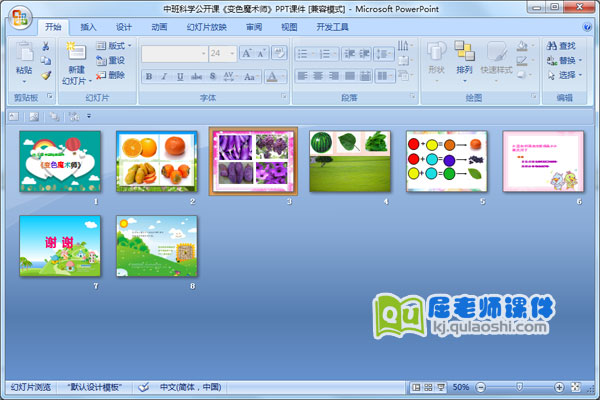Click the Numbering list icon
This screenshot has width=600, height=400.
324,54
